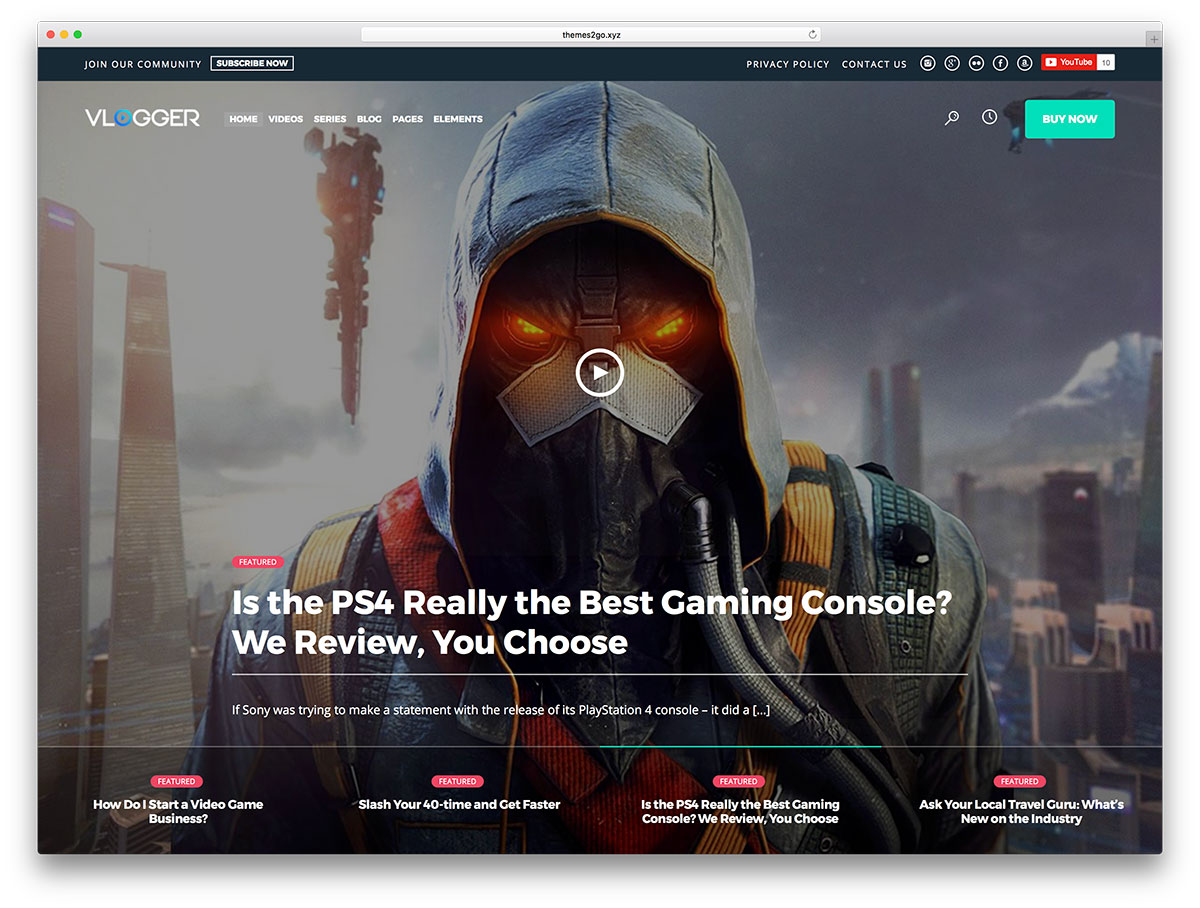This screenshot has width=1200, height=908.
Task: Click the Subscribe Now button
Action: coord(252,63)
